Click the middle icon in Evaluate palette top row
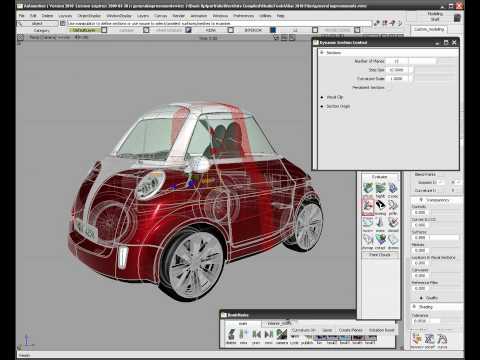Screen dimensions: 480x360 point(380,188)
